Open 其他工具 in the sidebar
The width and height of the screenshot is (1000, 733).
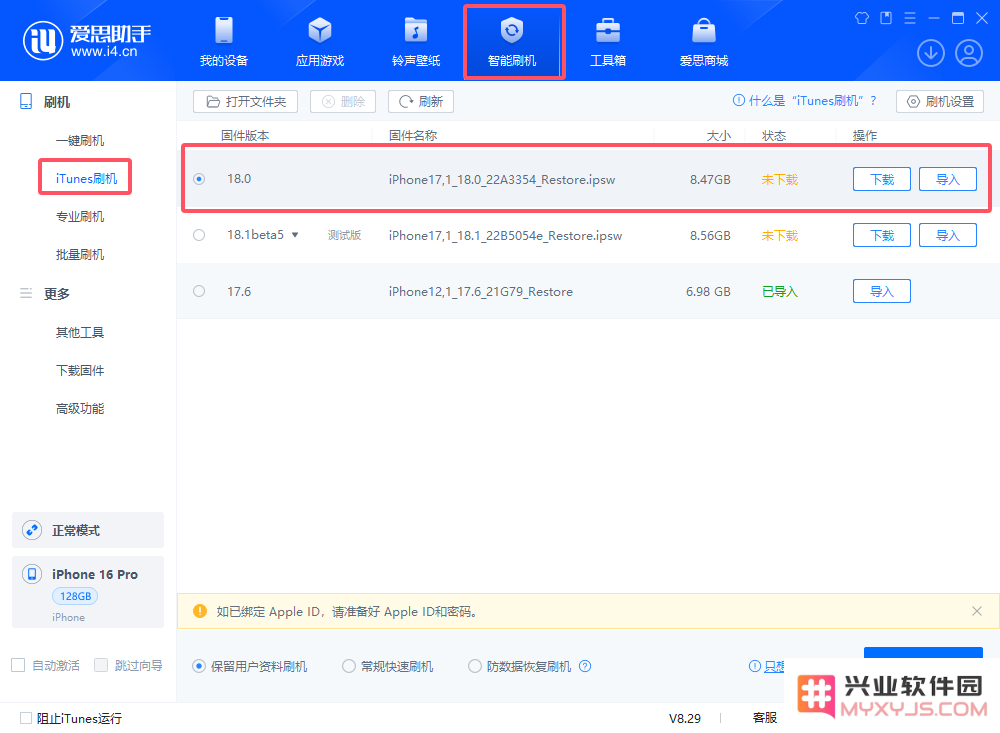coord(80,332)
